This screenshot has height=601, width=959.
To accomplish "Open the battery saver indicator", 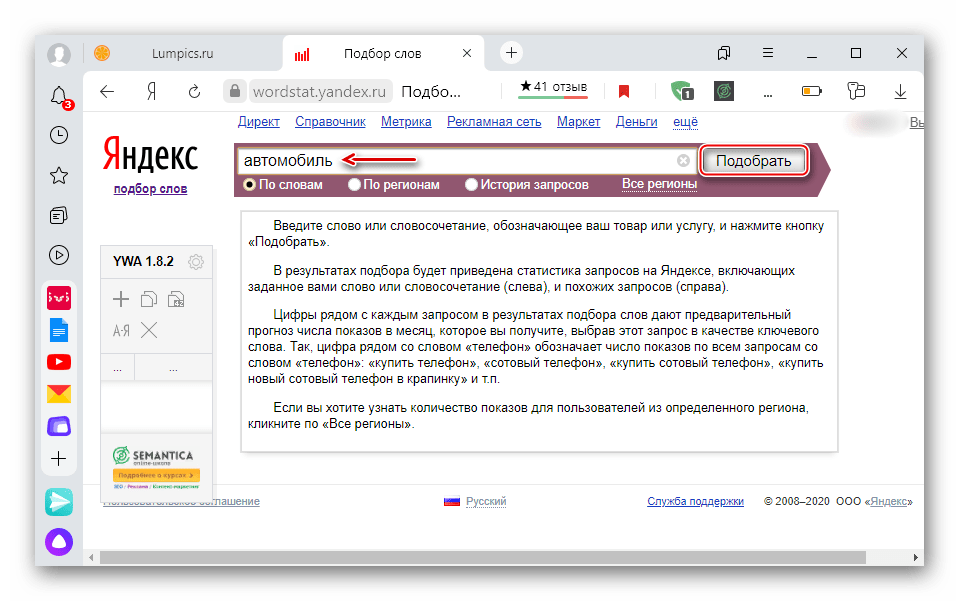I will click(x=812, y=91).
